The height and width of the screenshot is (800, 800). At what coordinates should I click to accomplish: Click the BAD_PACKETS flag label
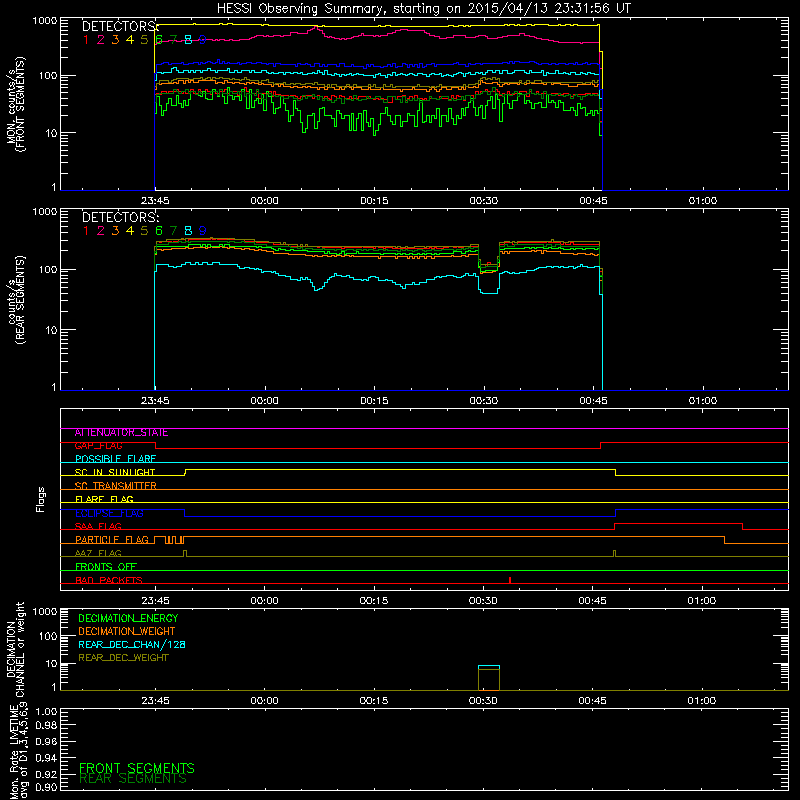[109, 581]
